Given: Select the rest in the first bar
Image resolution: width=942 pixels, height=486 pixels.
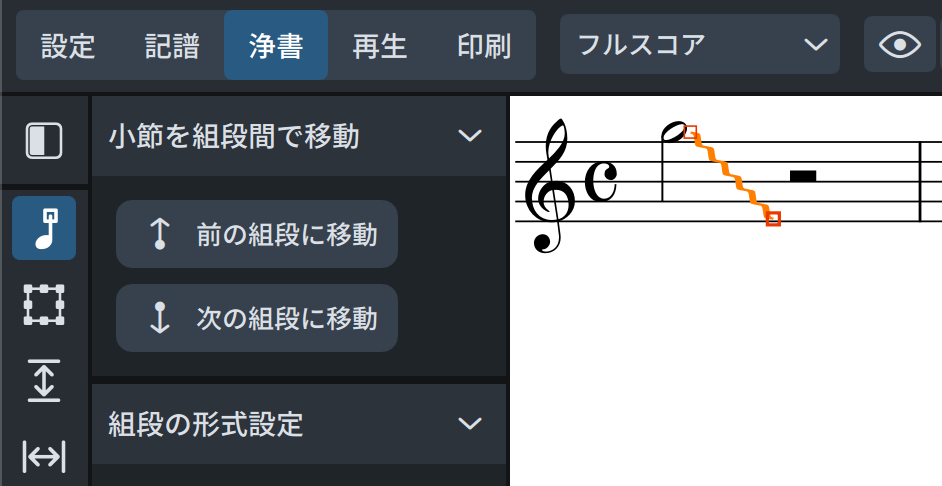Looking at the screenshot, I should tap(803, 177).
